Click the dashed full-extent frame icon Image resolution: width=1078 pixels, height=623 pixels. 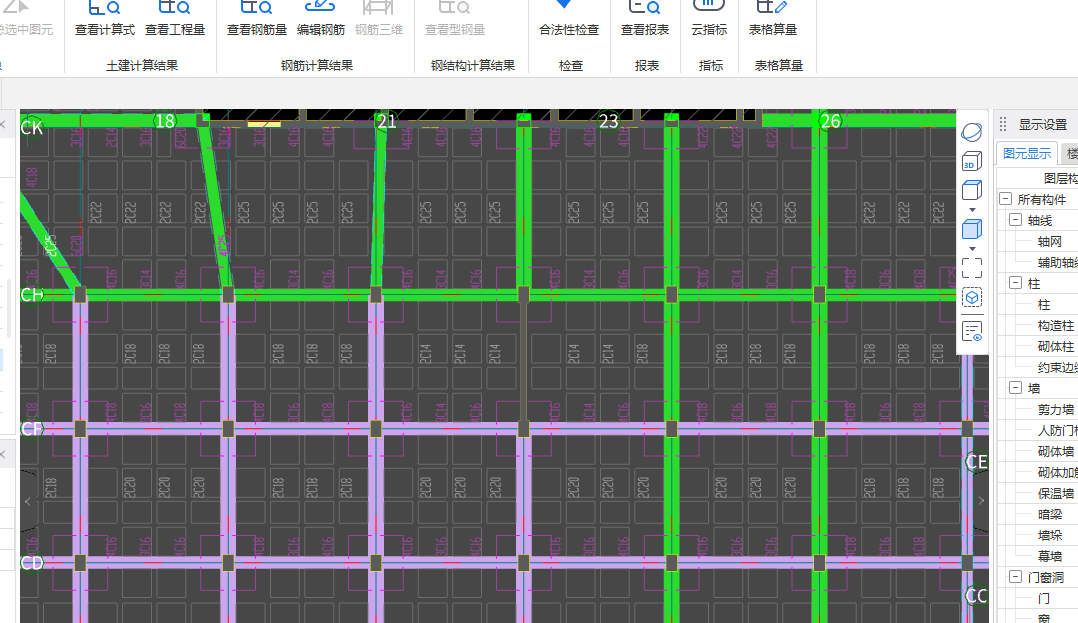(x=971, y=267)
